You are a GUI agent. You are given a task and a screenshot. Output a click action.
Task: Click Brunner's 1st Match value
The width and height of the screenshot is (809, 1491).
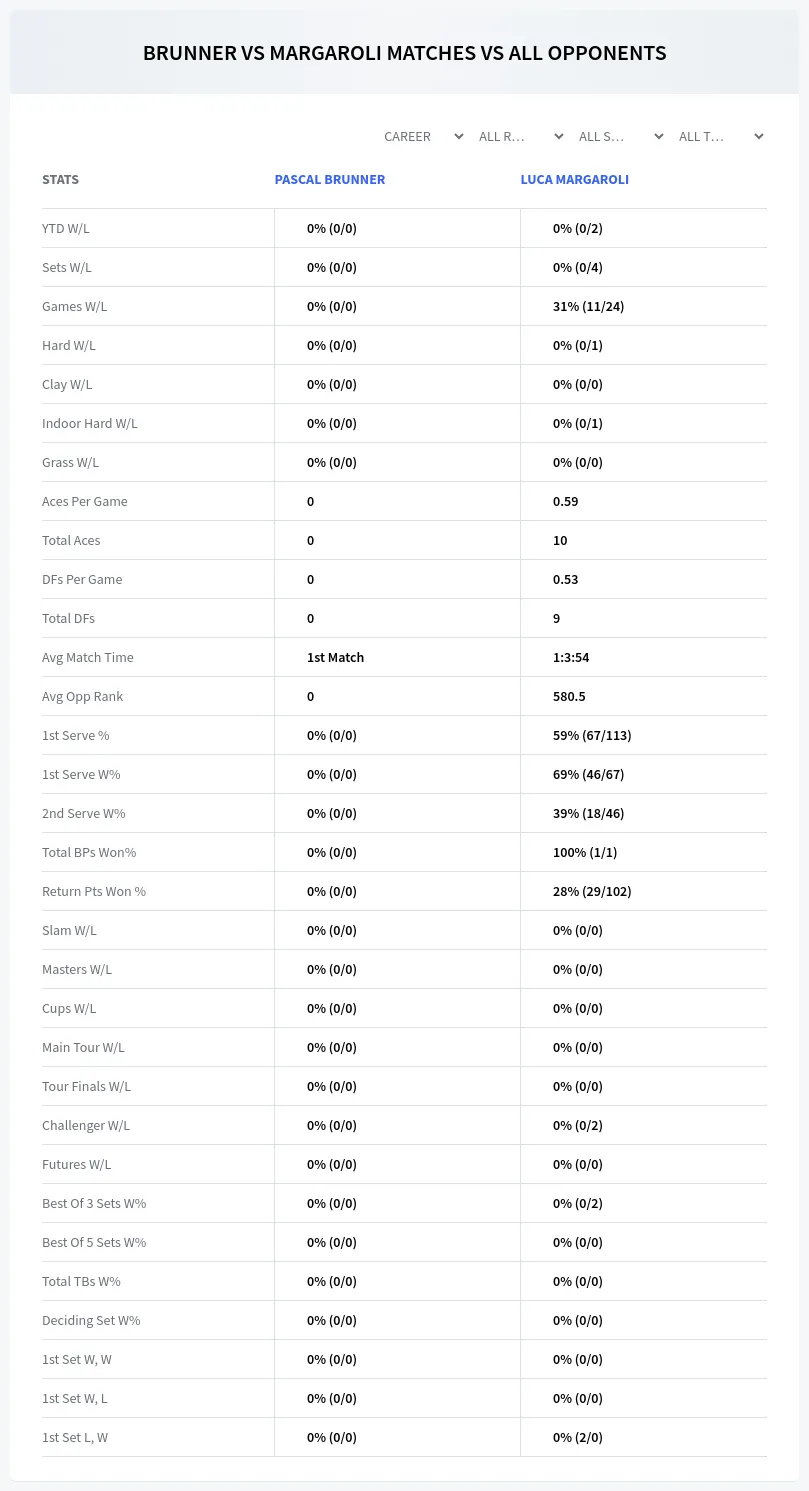coord(335,657)
